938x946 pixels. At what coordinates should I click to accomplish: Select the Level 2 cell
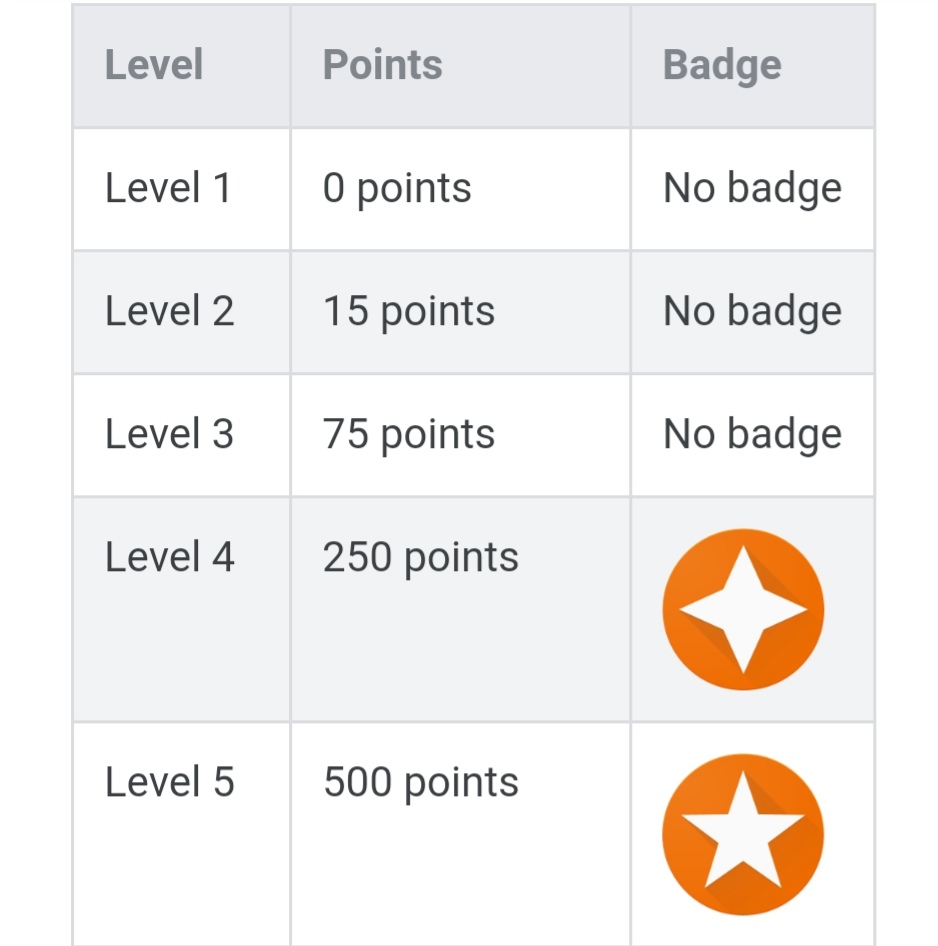click(181, 312)
